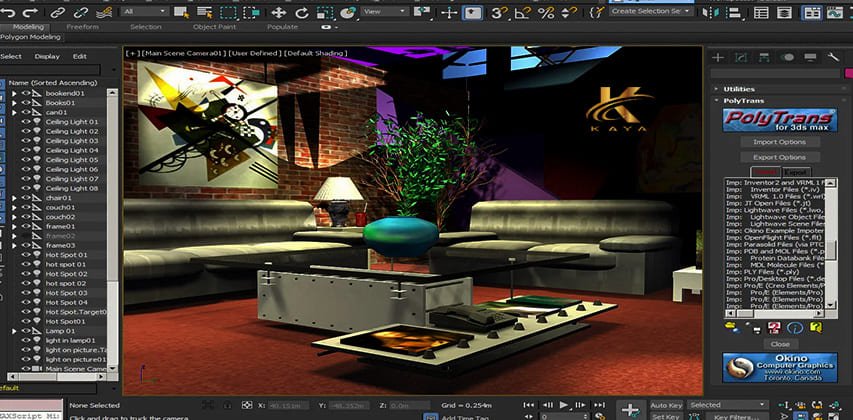
Task: Open the Hierarchy command panel tab
Action: [x=764, y=57]
